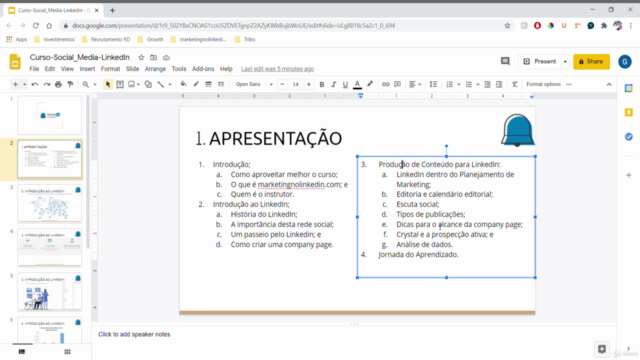Click the Insert image icon
This screenshot has width=640, height=360.
(x=131, y=84)
